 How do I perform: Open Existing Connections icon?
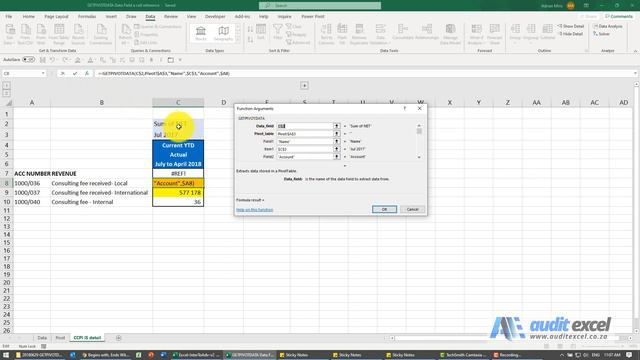click(x=101, y=34)
